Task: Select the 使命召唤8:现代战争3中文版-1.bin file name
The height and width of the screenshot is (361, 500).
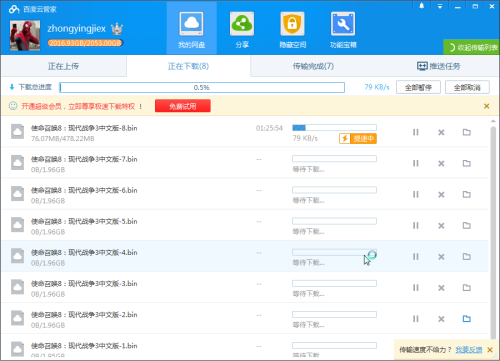Action: [x=84, y=346]
